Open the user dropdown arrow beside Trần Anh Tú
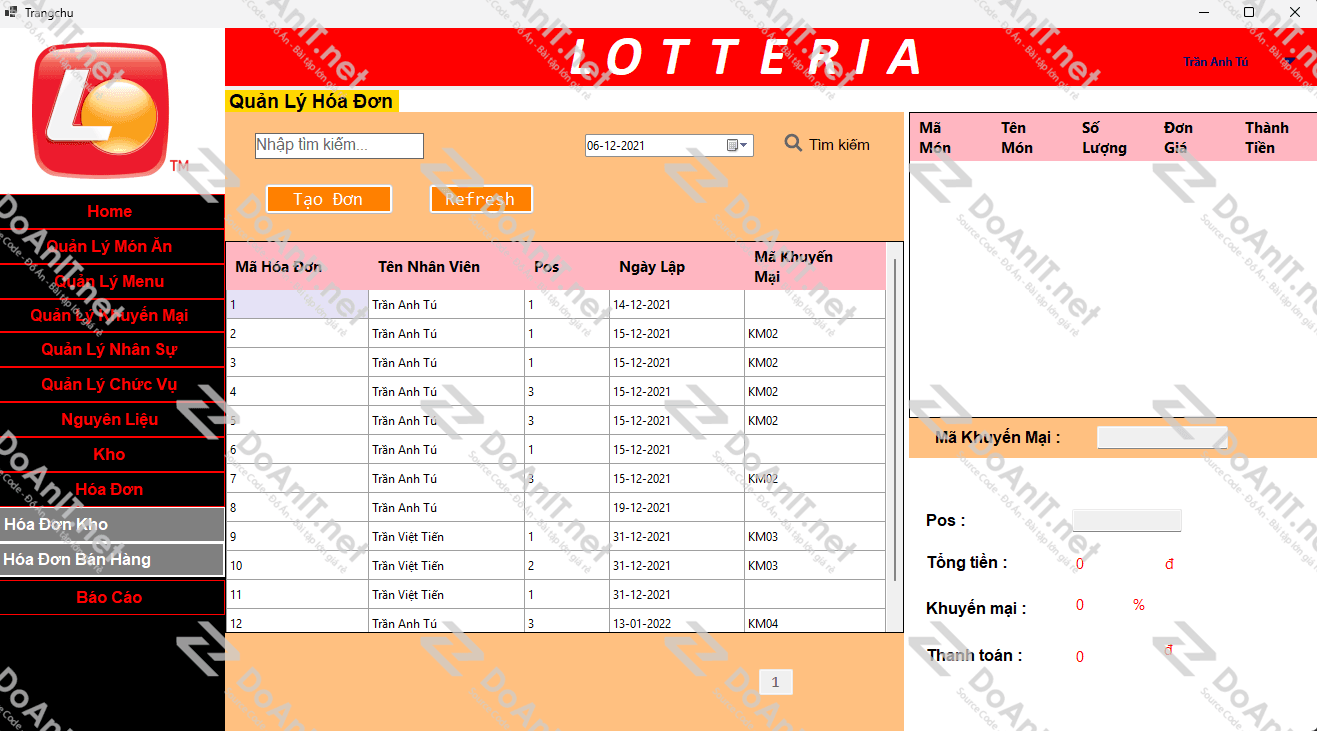The width and height of the screenshot is (1317, 731). click(x=1289, y=62)
